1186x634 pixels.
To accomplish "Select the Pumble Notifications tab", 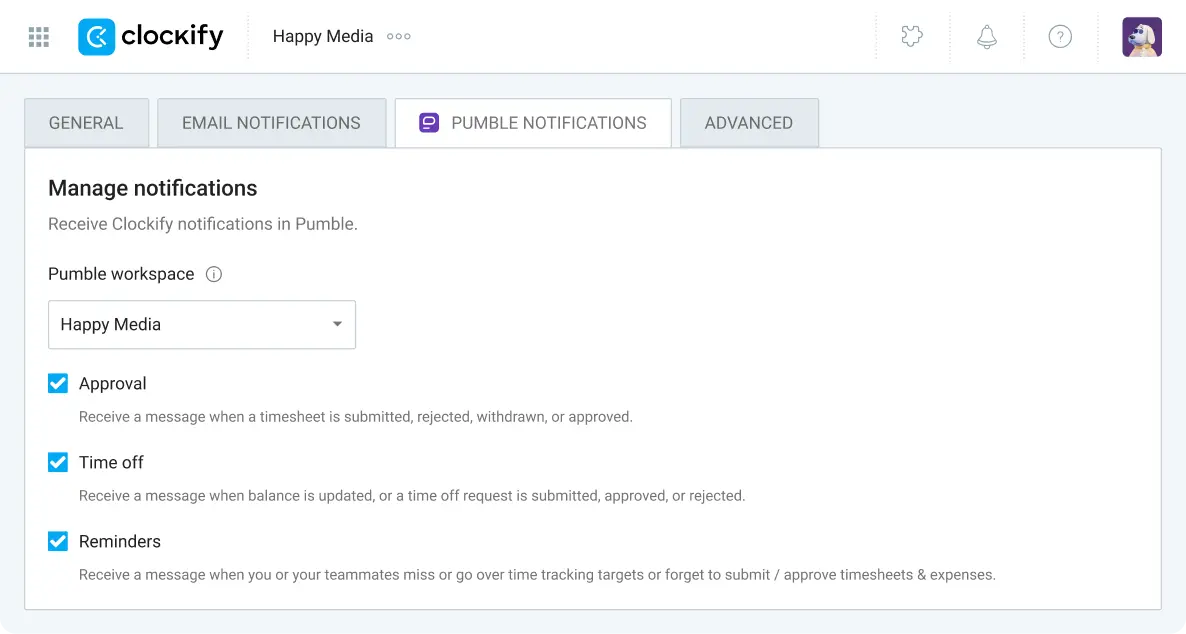I will (533, 123).
